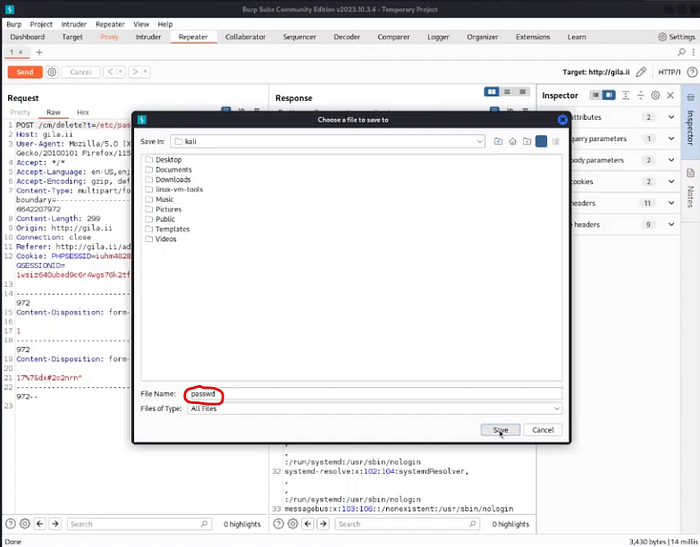Set top-bottom request/response layout

(507, 92)
